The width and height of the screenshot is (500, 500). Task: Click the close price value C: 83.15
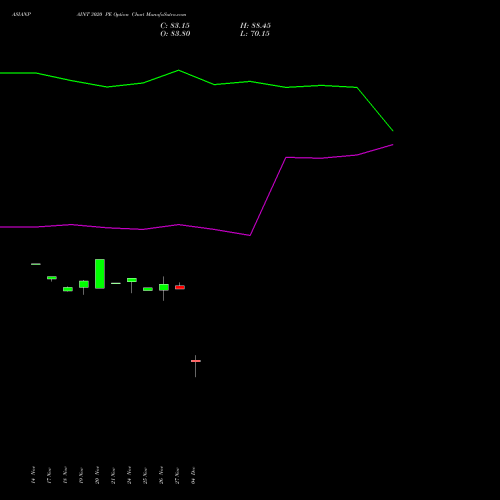[175, 26]
